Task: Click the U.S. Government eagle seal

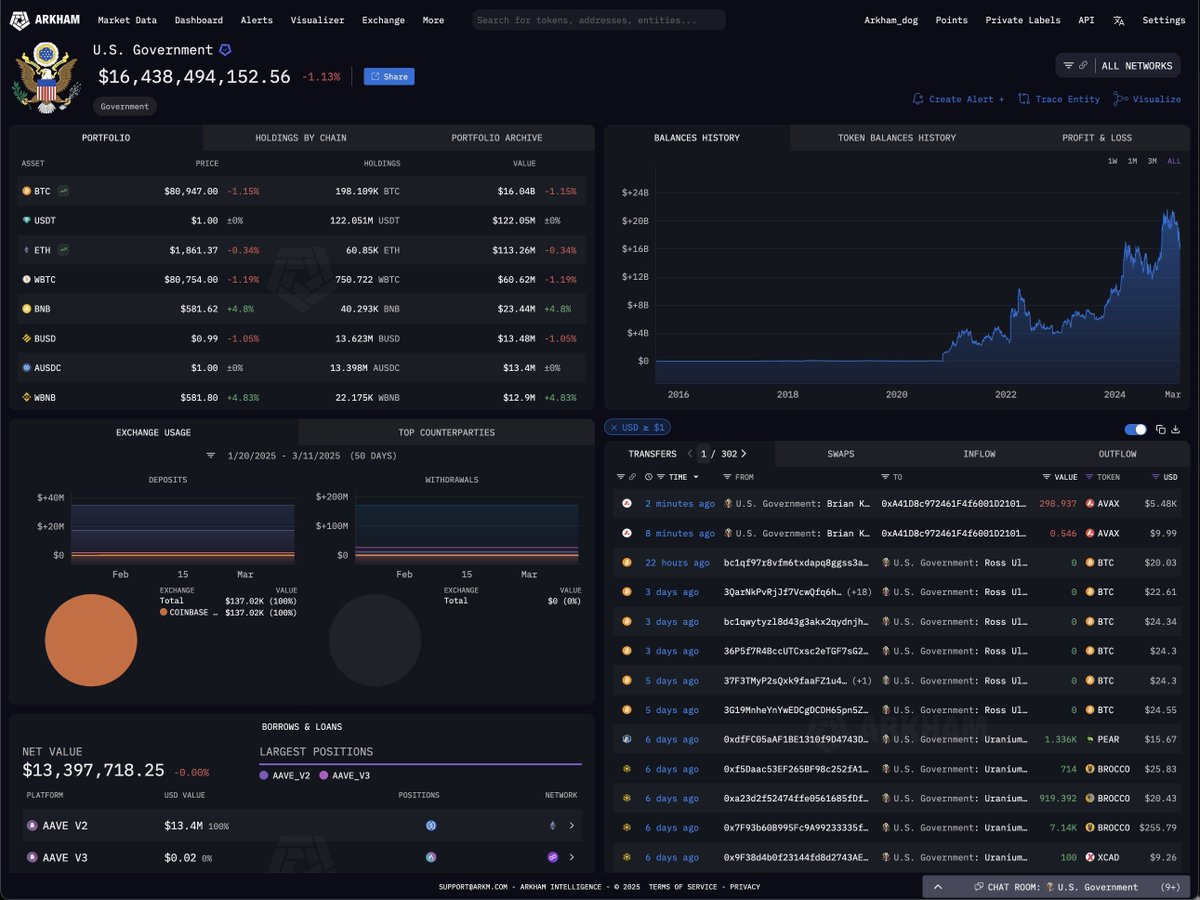Action: 45,77
